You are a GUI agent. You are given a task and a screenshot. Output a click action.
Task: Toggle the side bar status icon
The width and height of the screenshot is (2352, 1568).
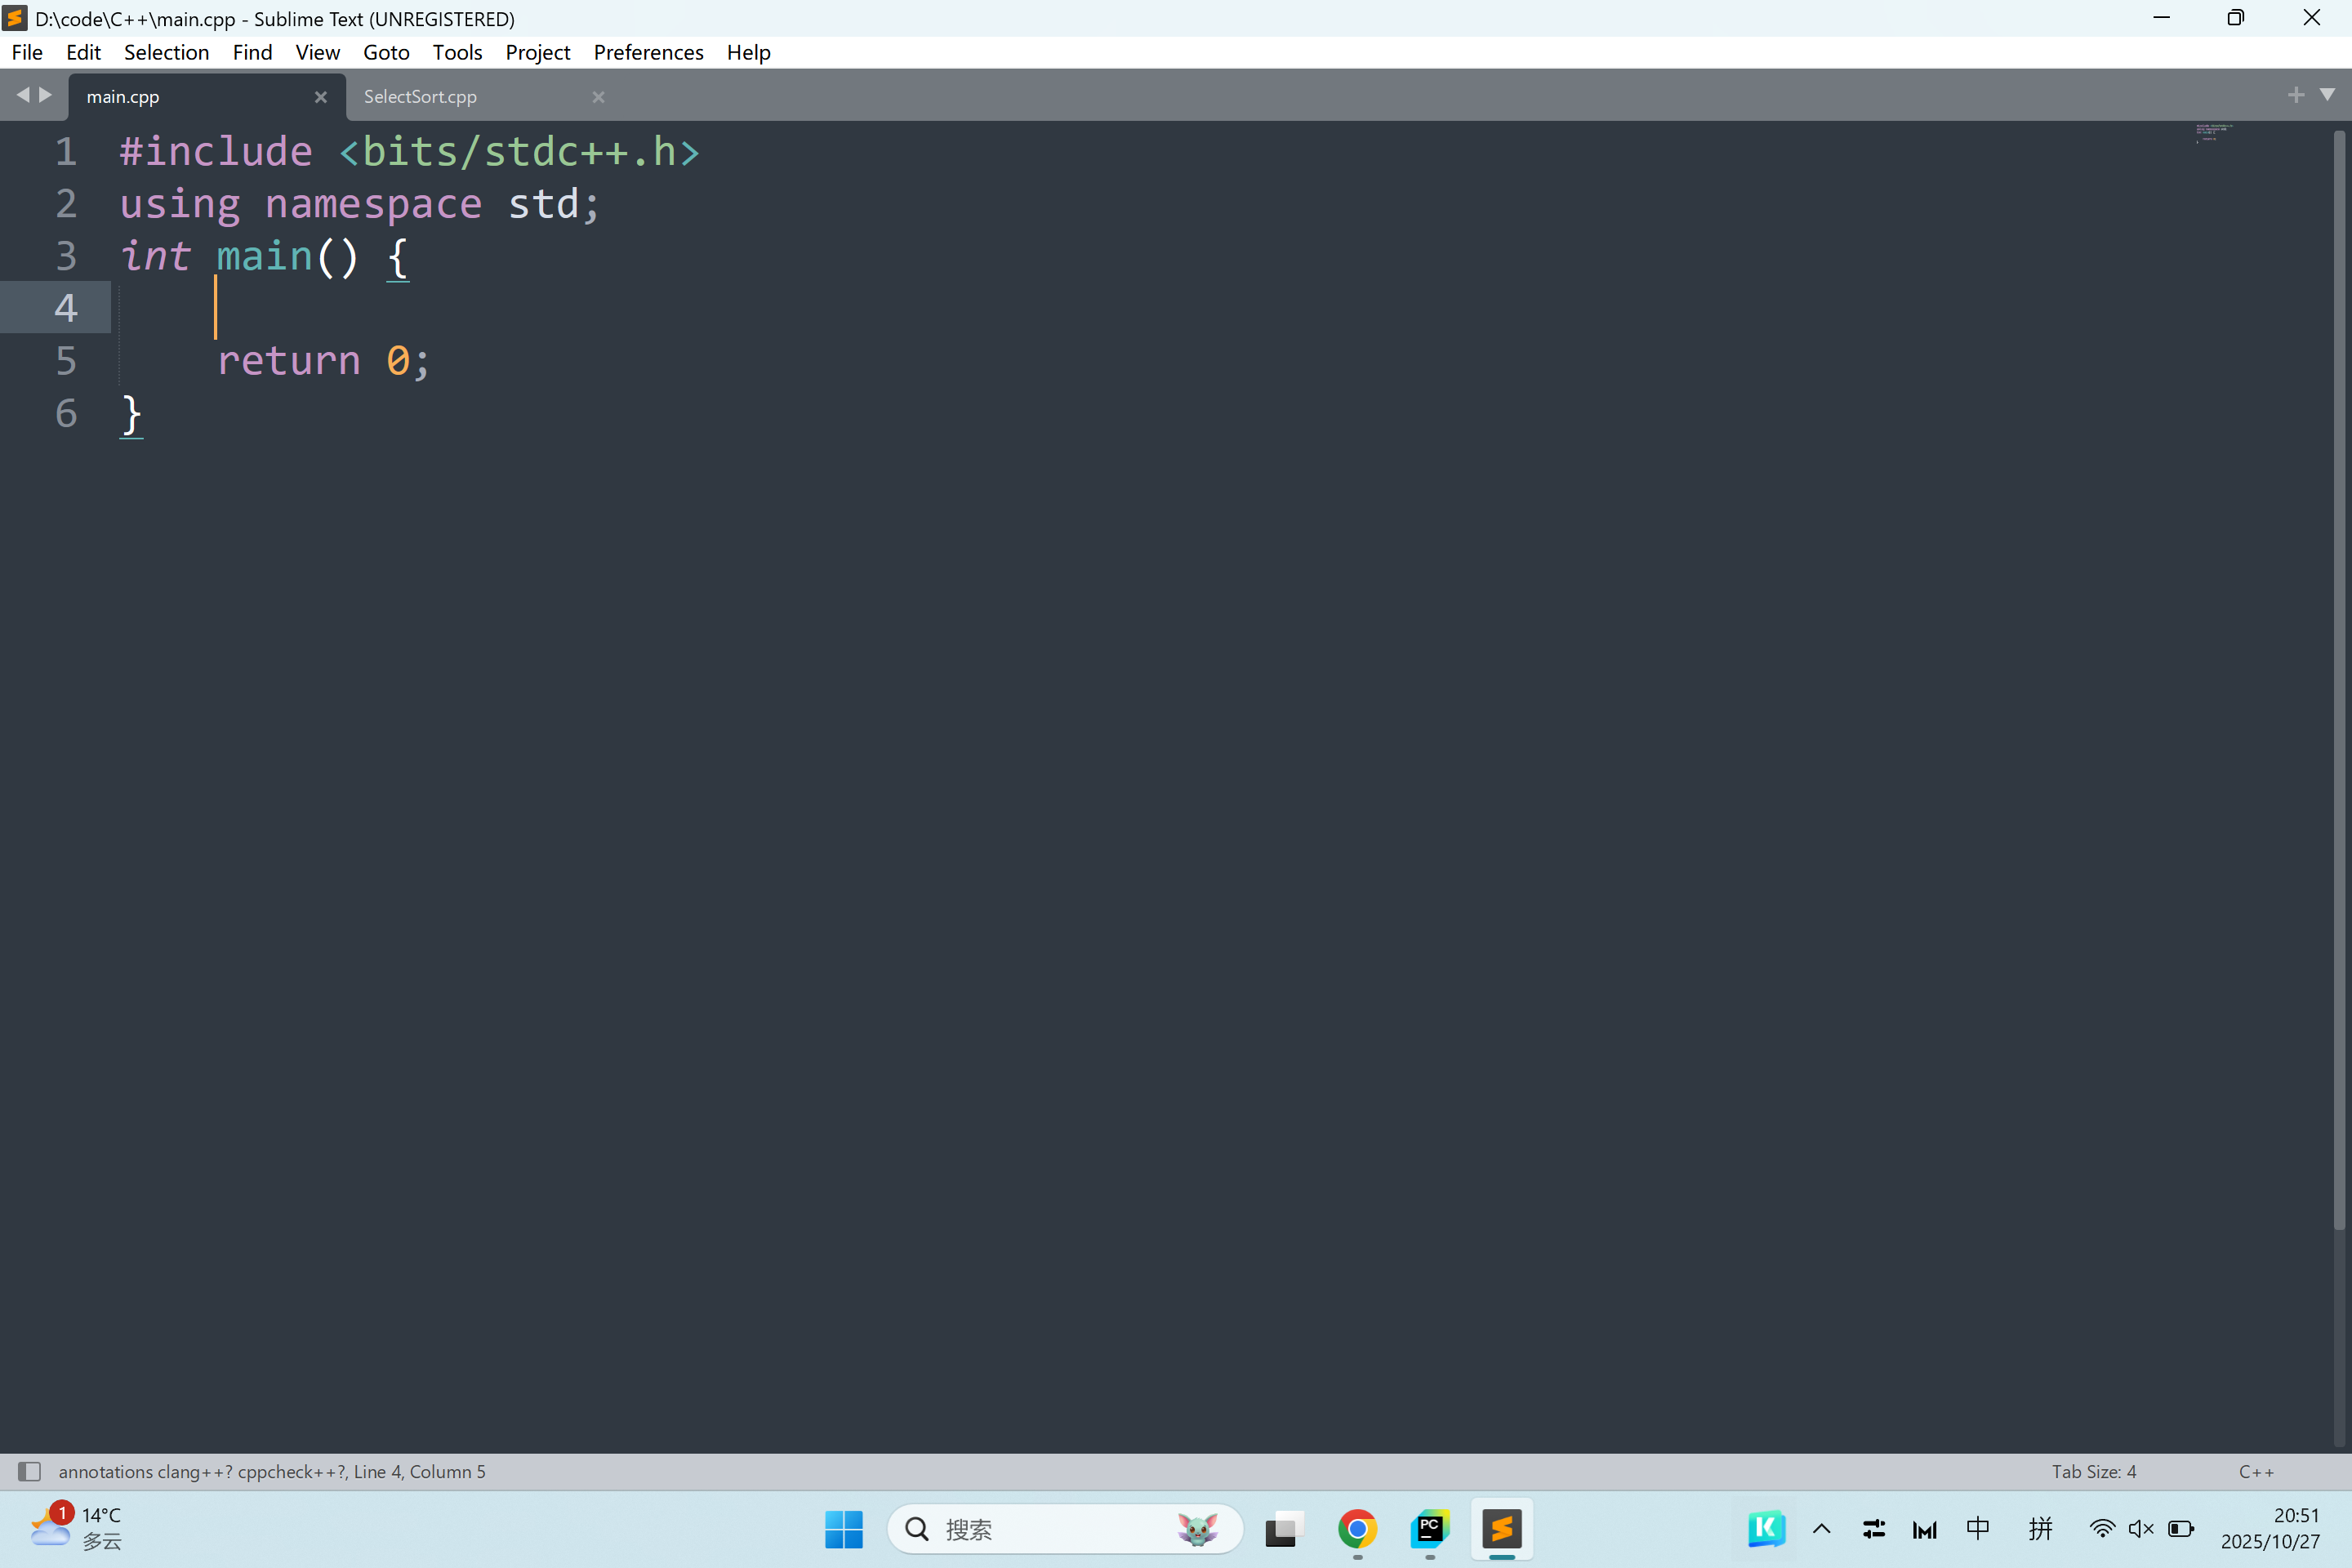point(29,1471)
